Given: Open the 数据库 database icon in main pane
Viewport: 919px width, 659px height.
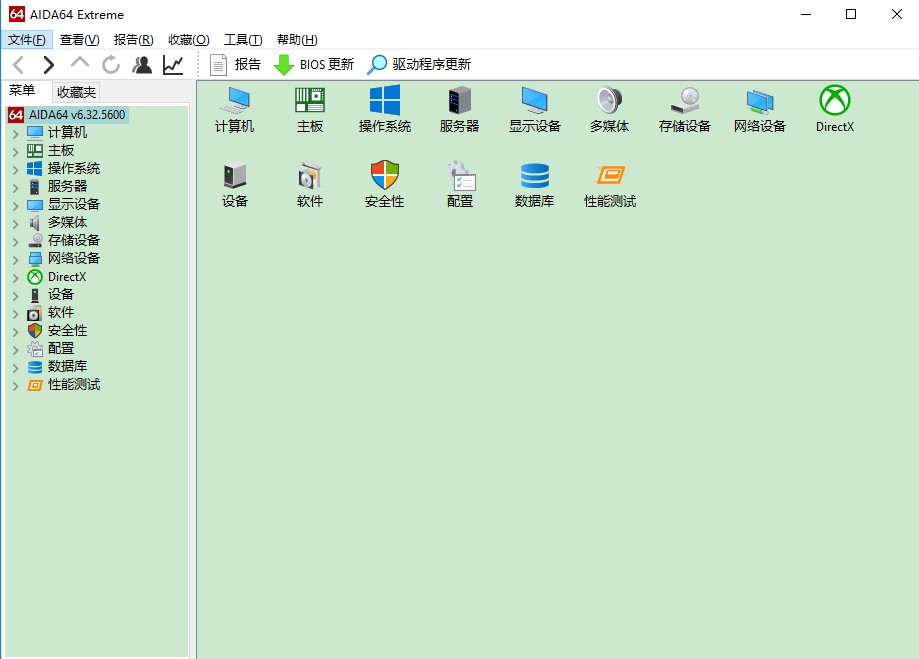Looking at the screenshot, I should (535, 185).
